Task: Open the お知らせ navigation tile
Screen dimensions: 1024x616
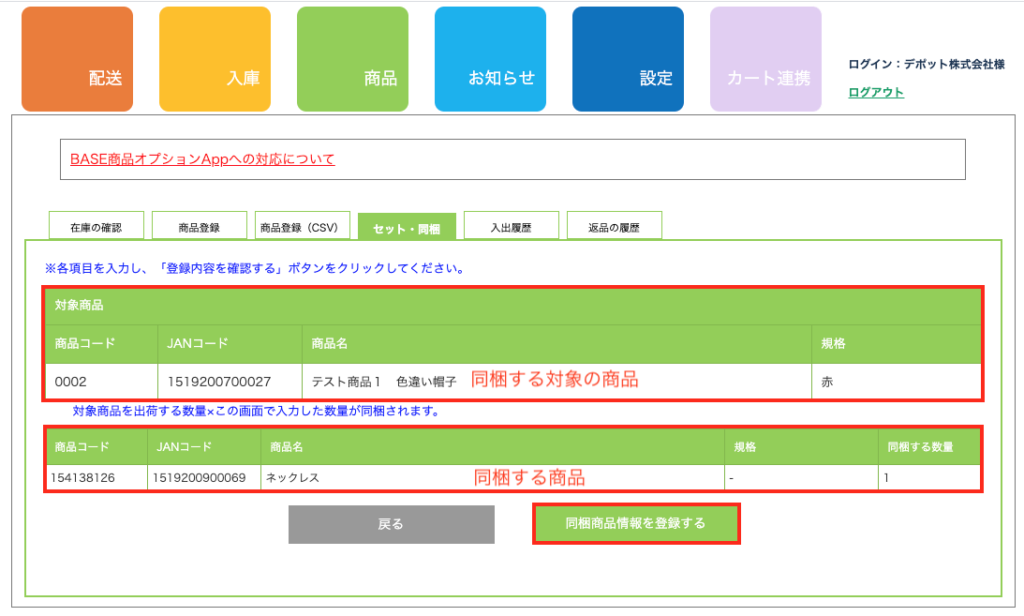Action: coord(490,59)
